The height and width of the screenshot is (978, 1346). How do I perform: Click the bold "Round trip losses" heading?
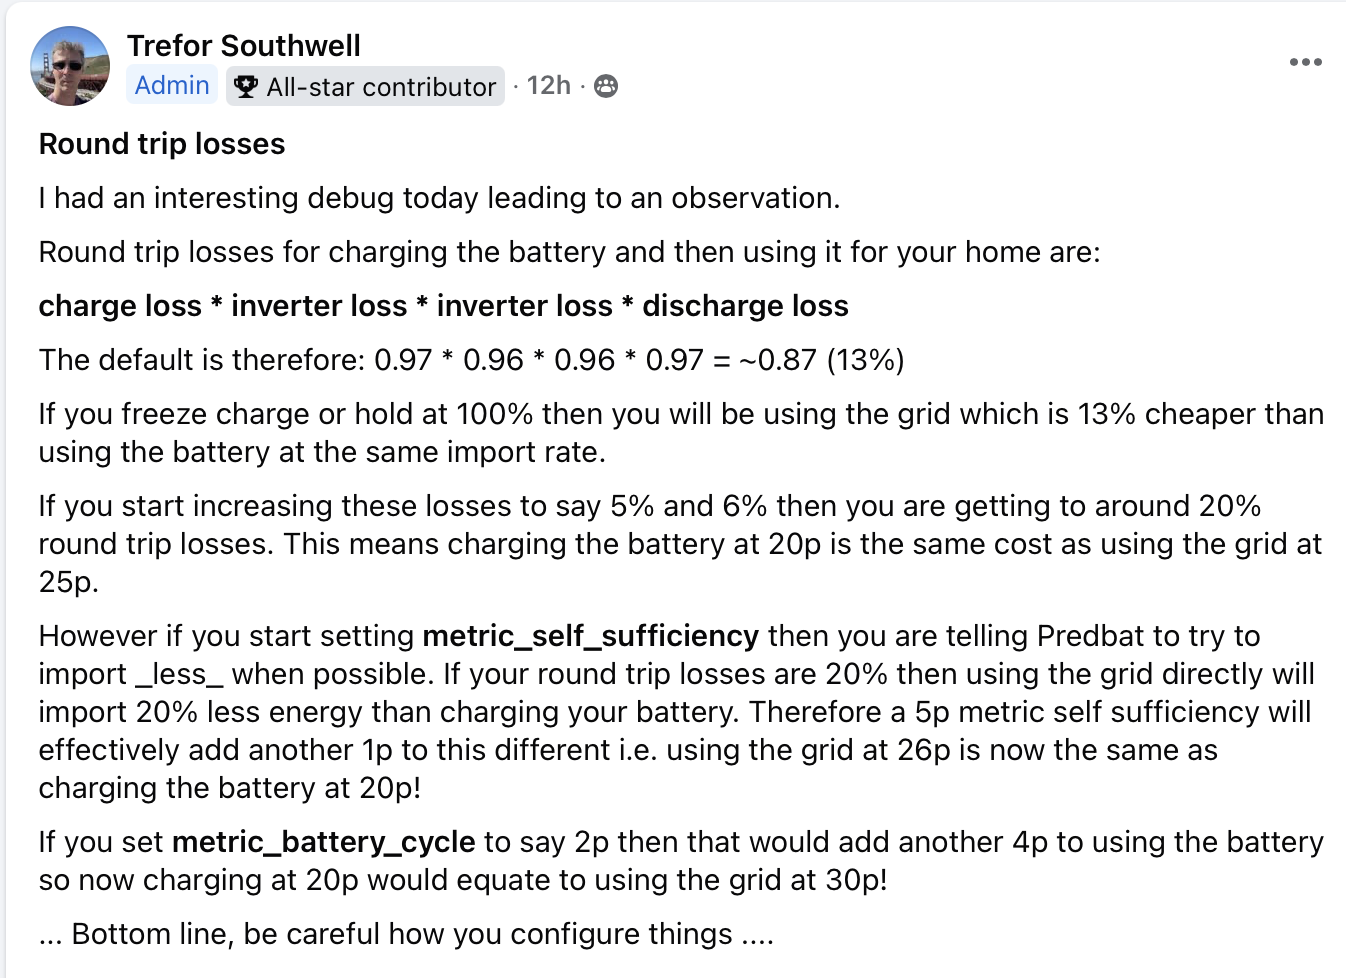(x=162, y=144)
